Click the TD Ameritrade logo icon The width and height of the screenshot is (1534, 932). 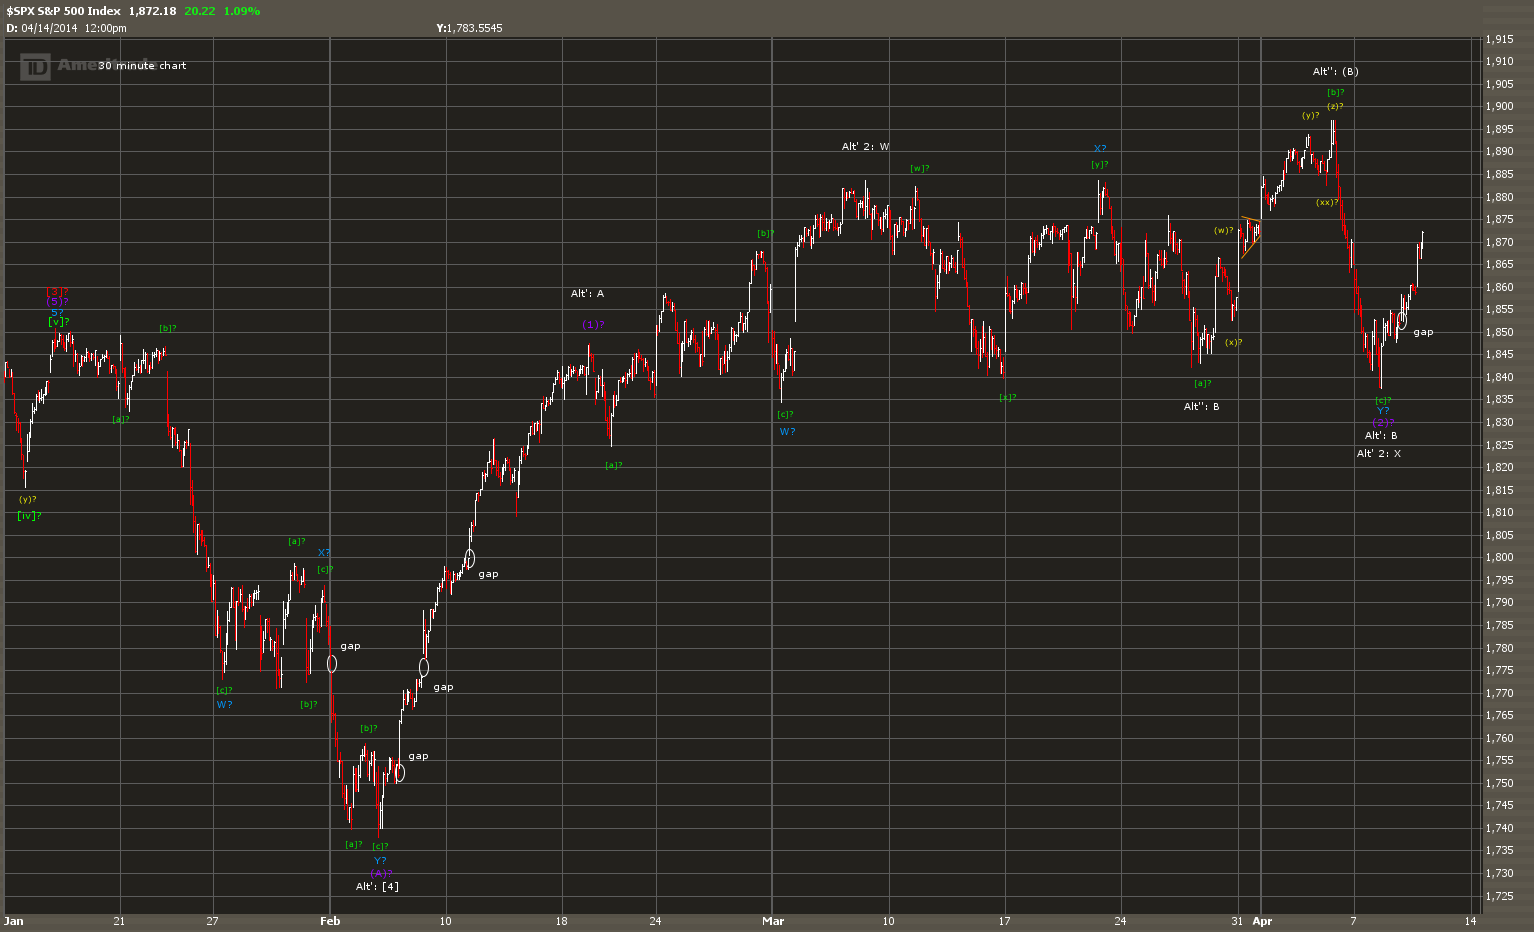[35, 67]
